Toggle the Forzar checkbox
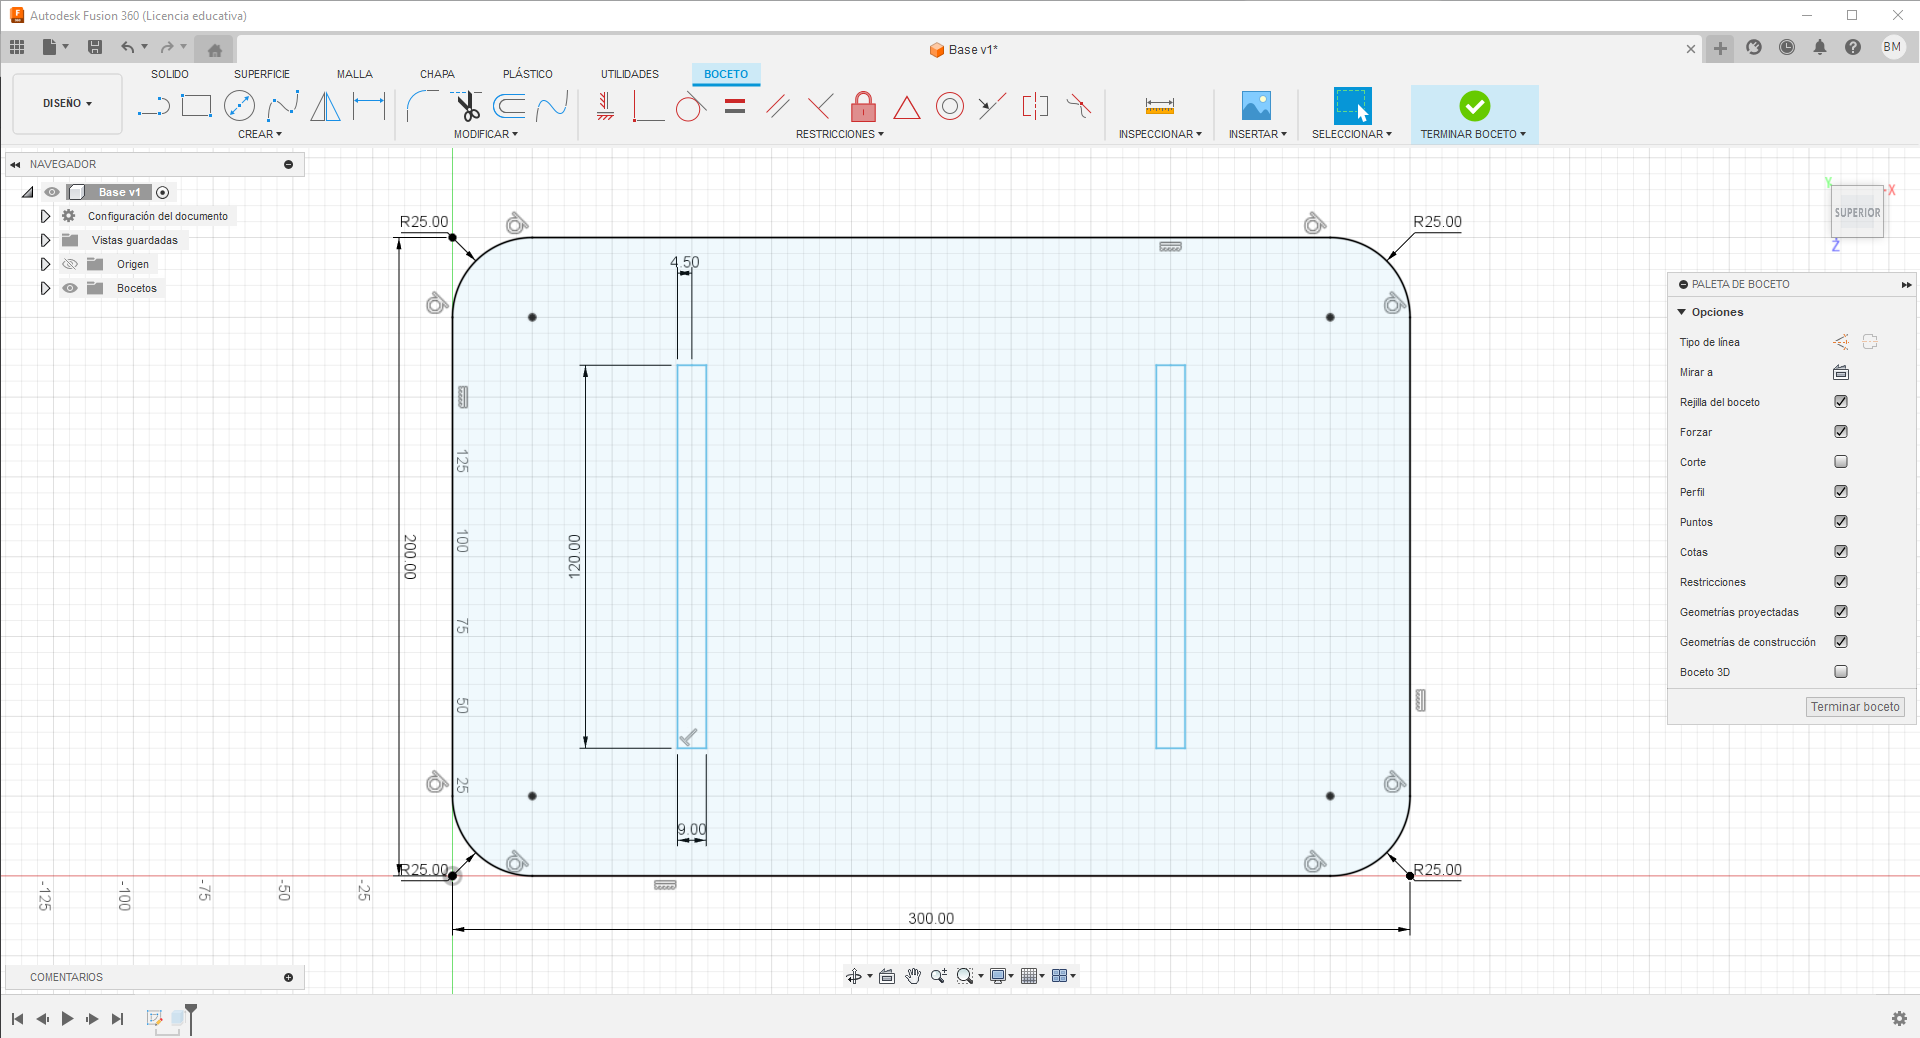The height and width of the screenshot is (1038, 1920). [1841, 432]
